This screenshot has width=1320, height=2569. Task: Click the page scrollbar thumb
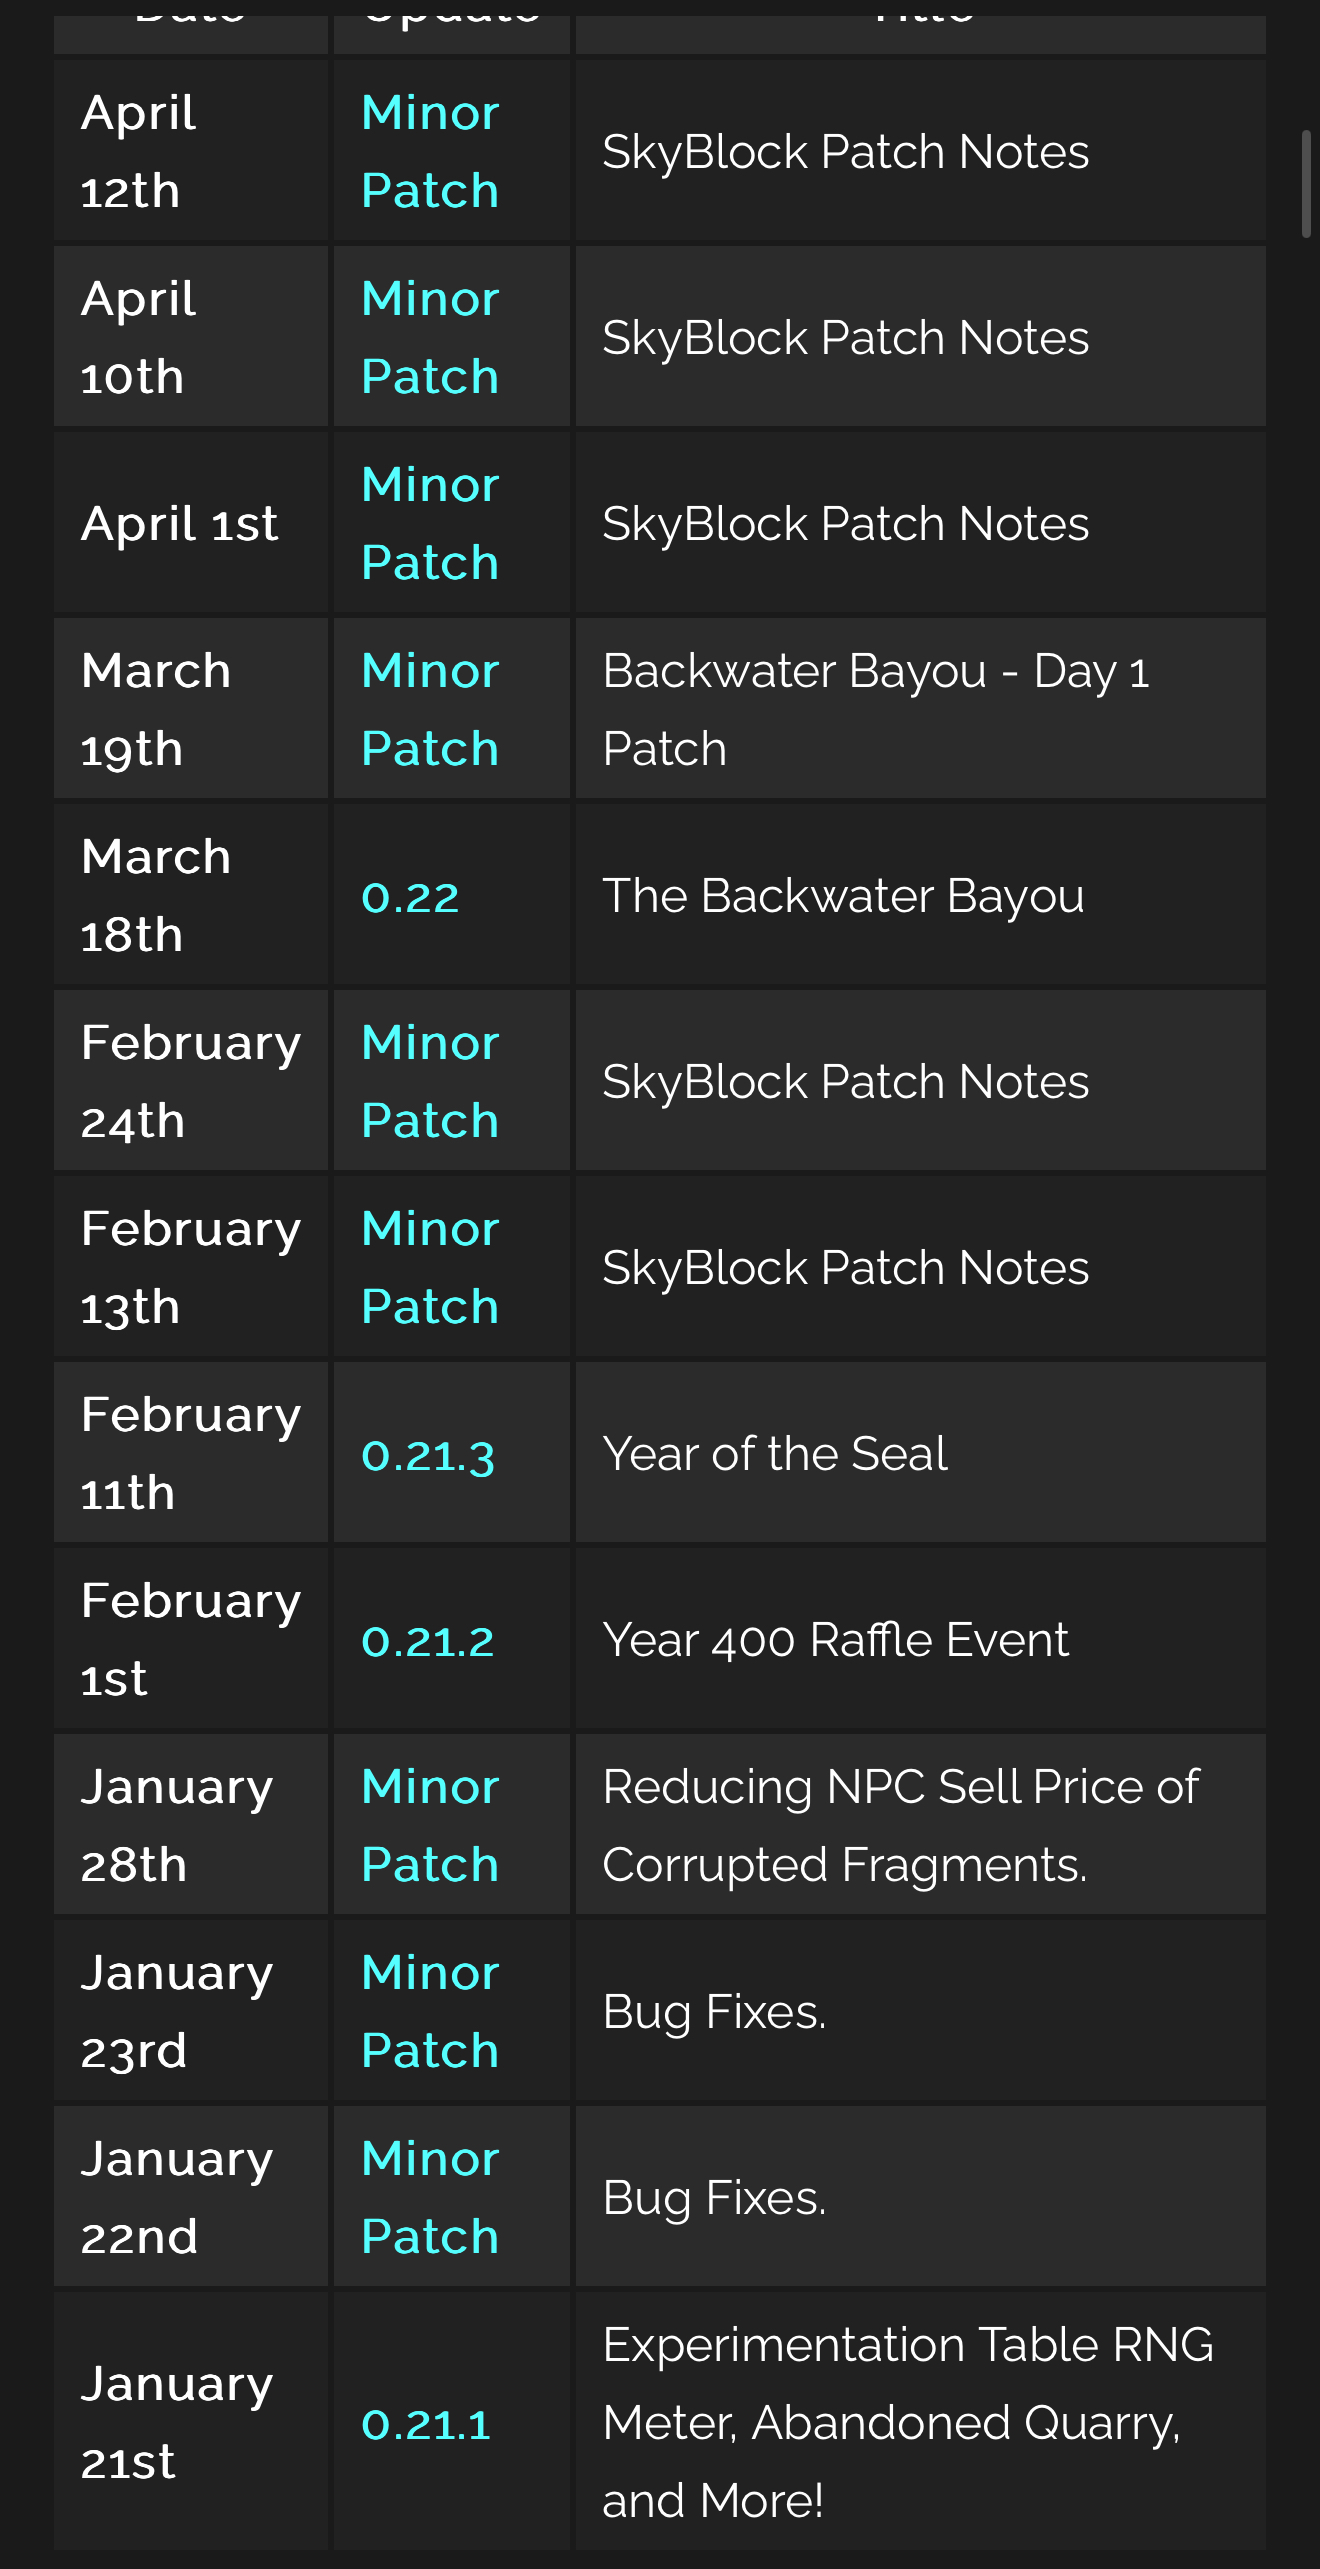click(1306, 183)
